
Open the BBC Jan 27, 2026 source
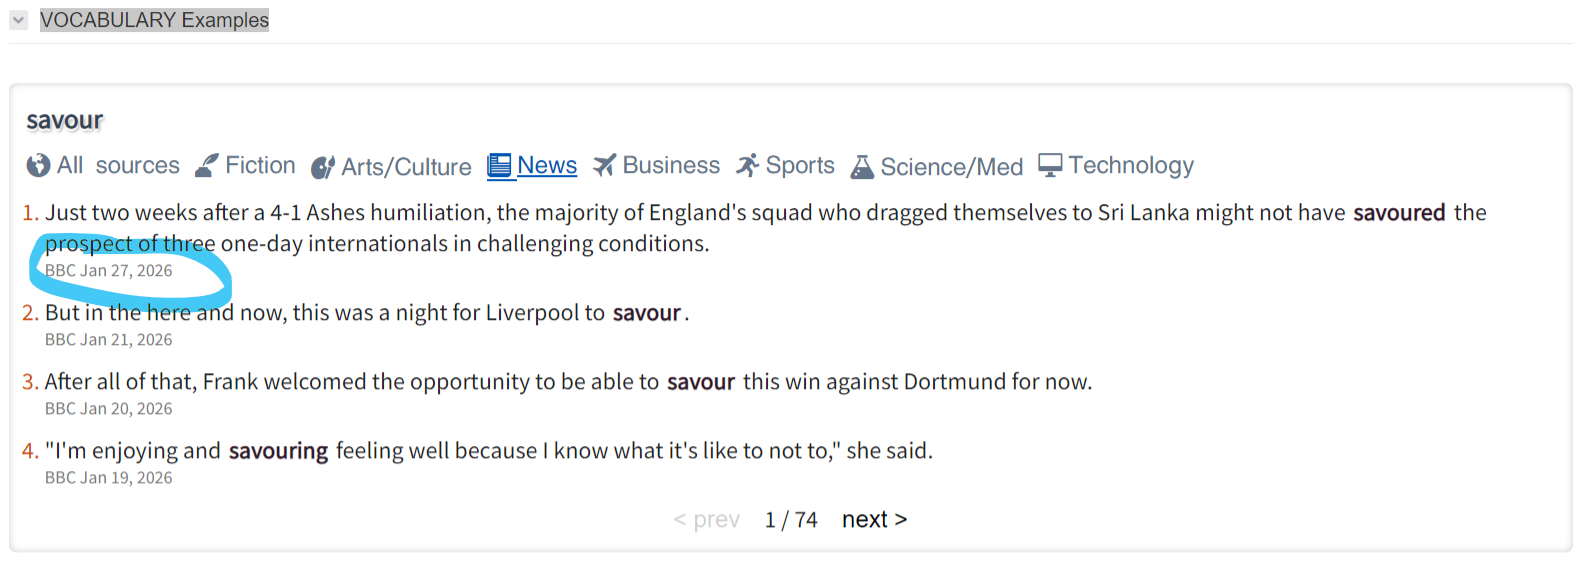(109, 271)
